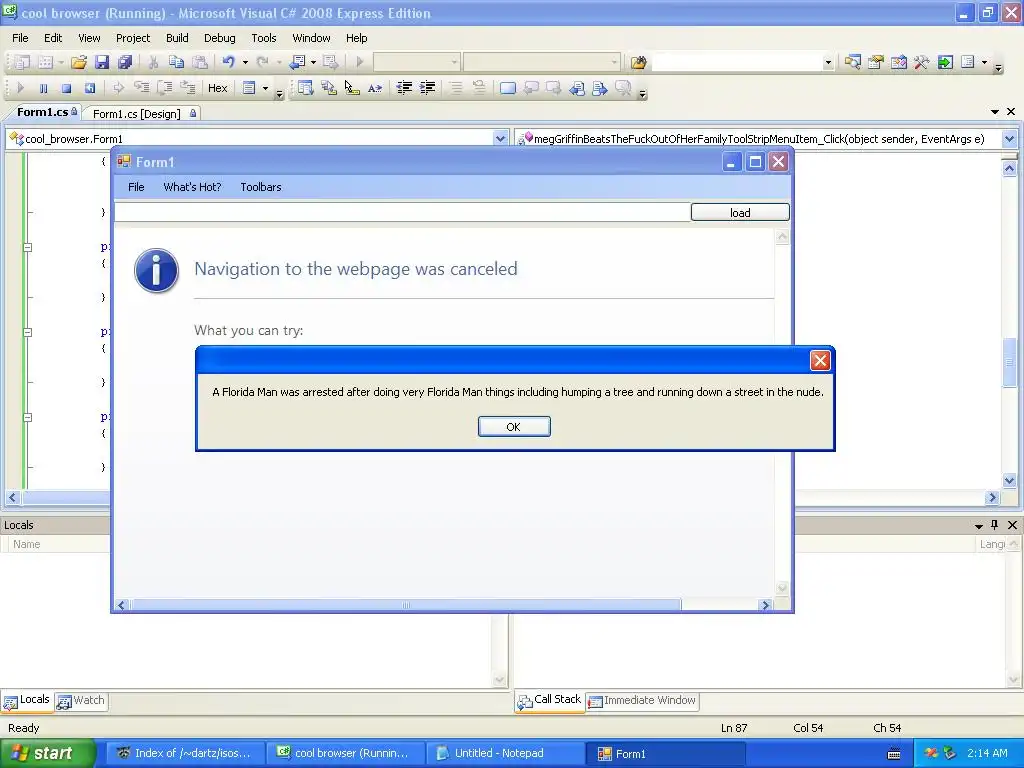Click the Toggle Bookmark icon
Screen dimensions: 1024x768
pyautogui.click(x=507, y=88)
